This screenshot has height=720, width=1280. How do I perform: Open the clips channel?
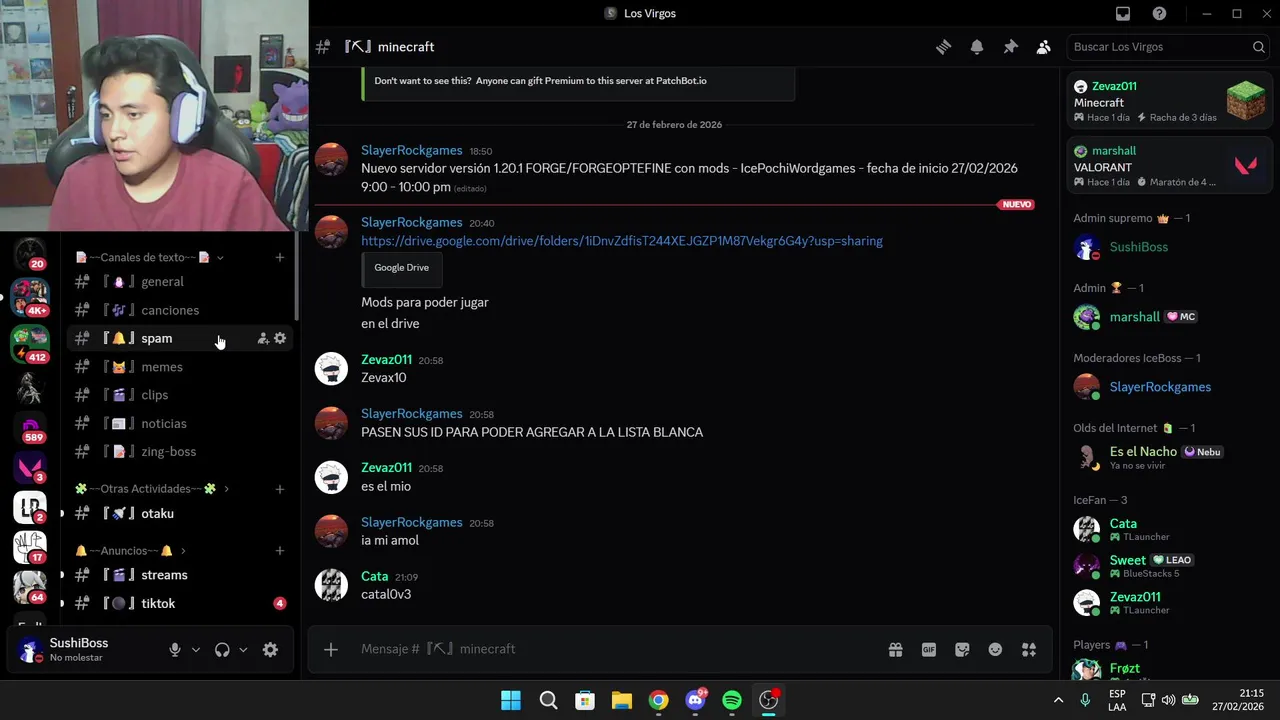pos(181,395)
